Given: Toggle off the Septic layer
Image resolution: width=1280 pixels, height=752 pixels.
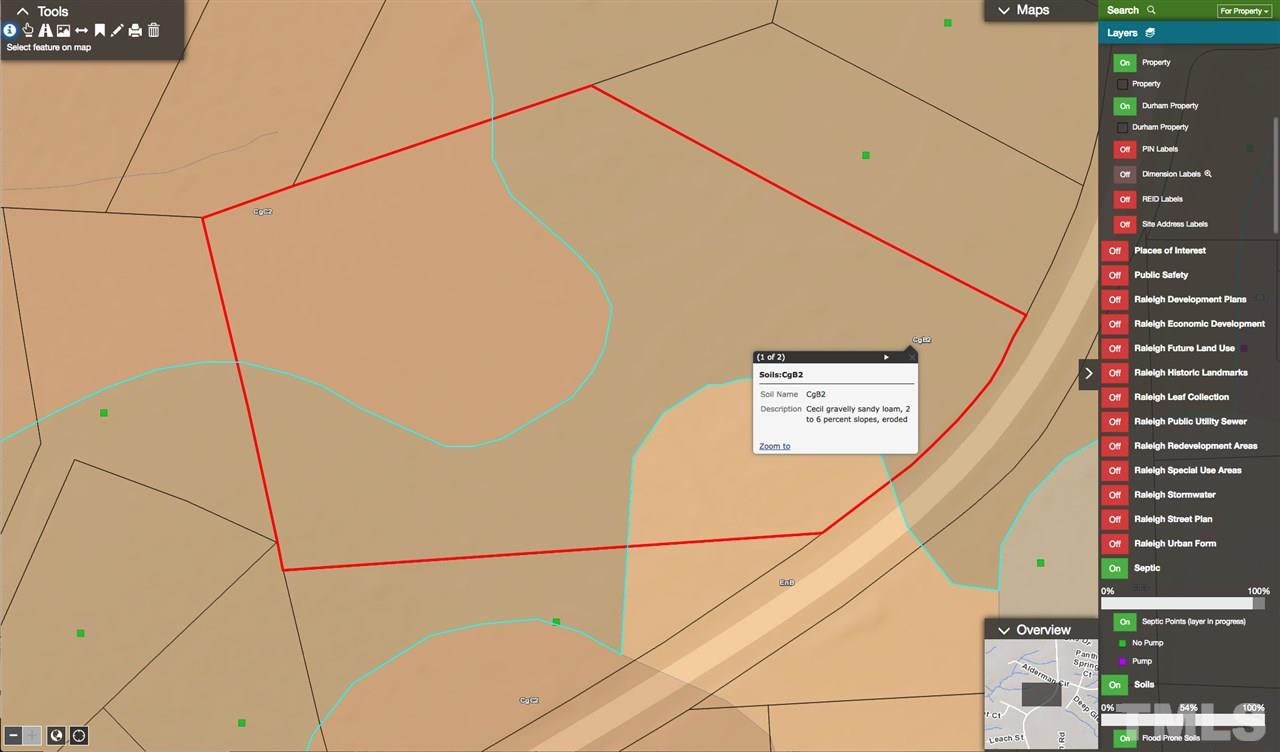Looking at the screenshot, I should 1114,568.
